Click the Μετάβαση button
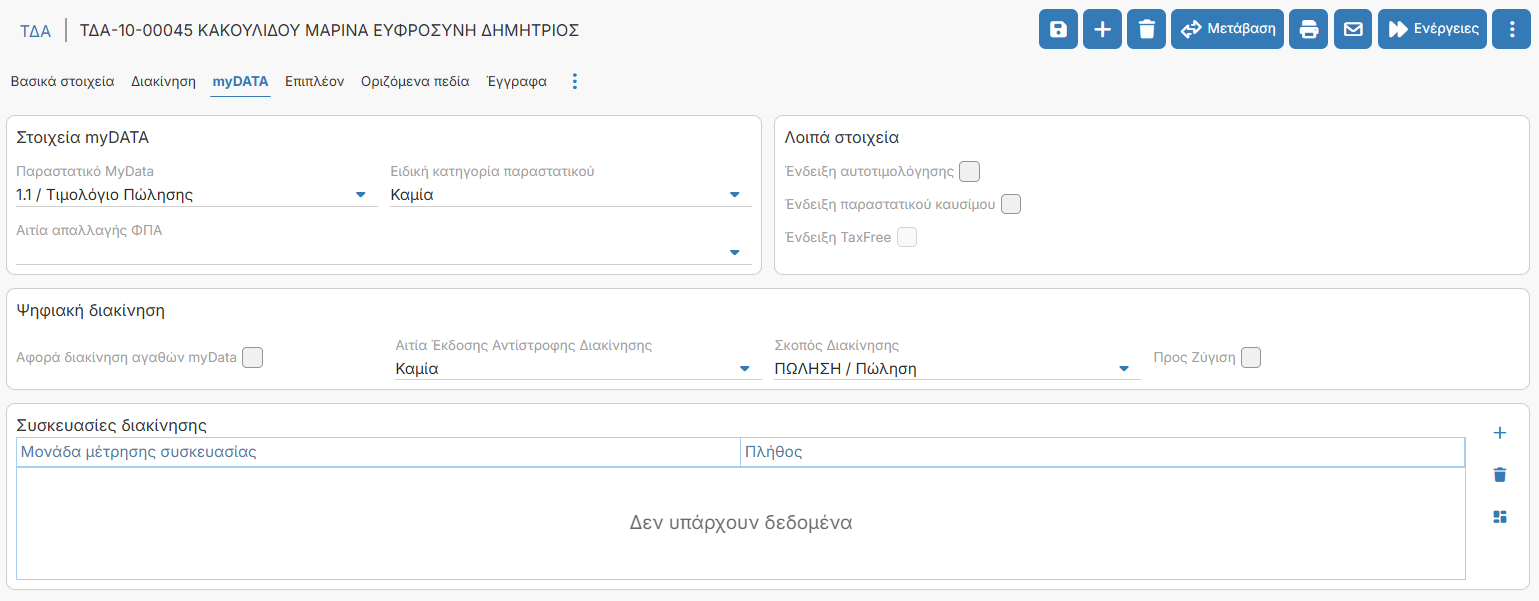The width and height of the screenshot is (1539, 601). pyautogui.click(x=1228, y=29)
